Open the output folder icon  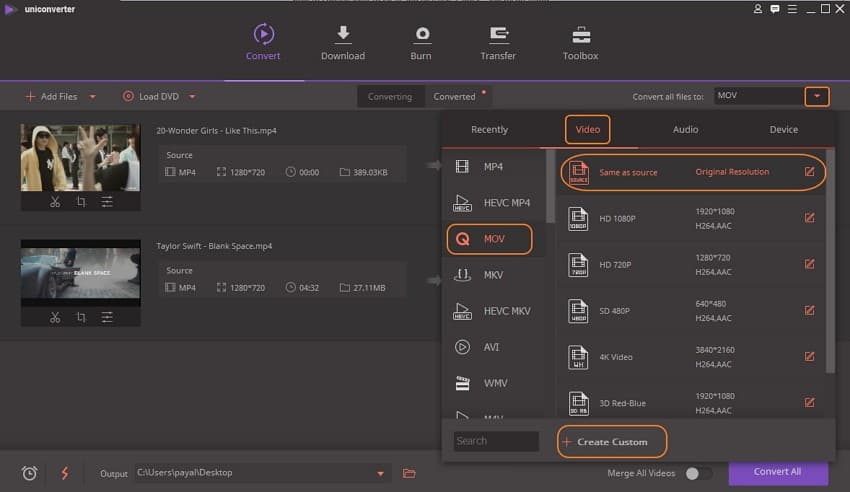409,473
